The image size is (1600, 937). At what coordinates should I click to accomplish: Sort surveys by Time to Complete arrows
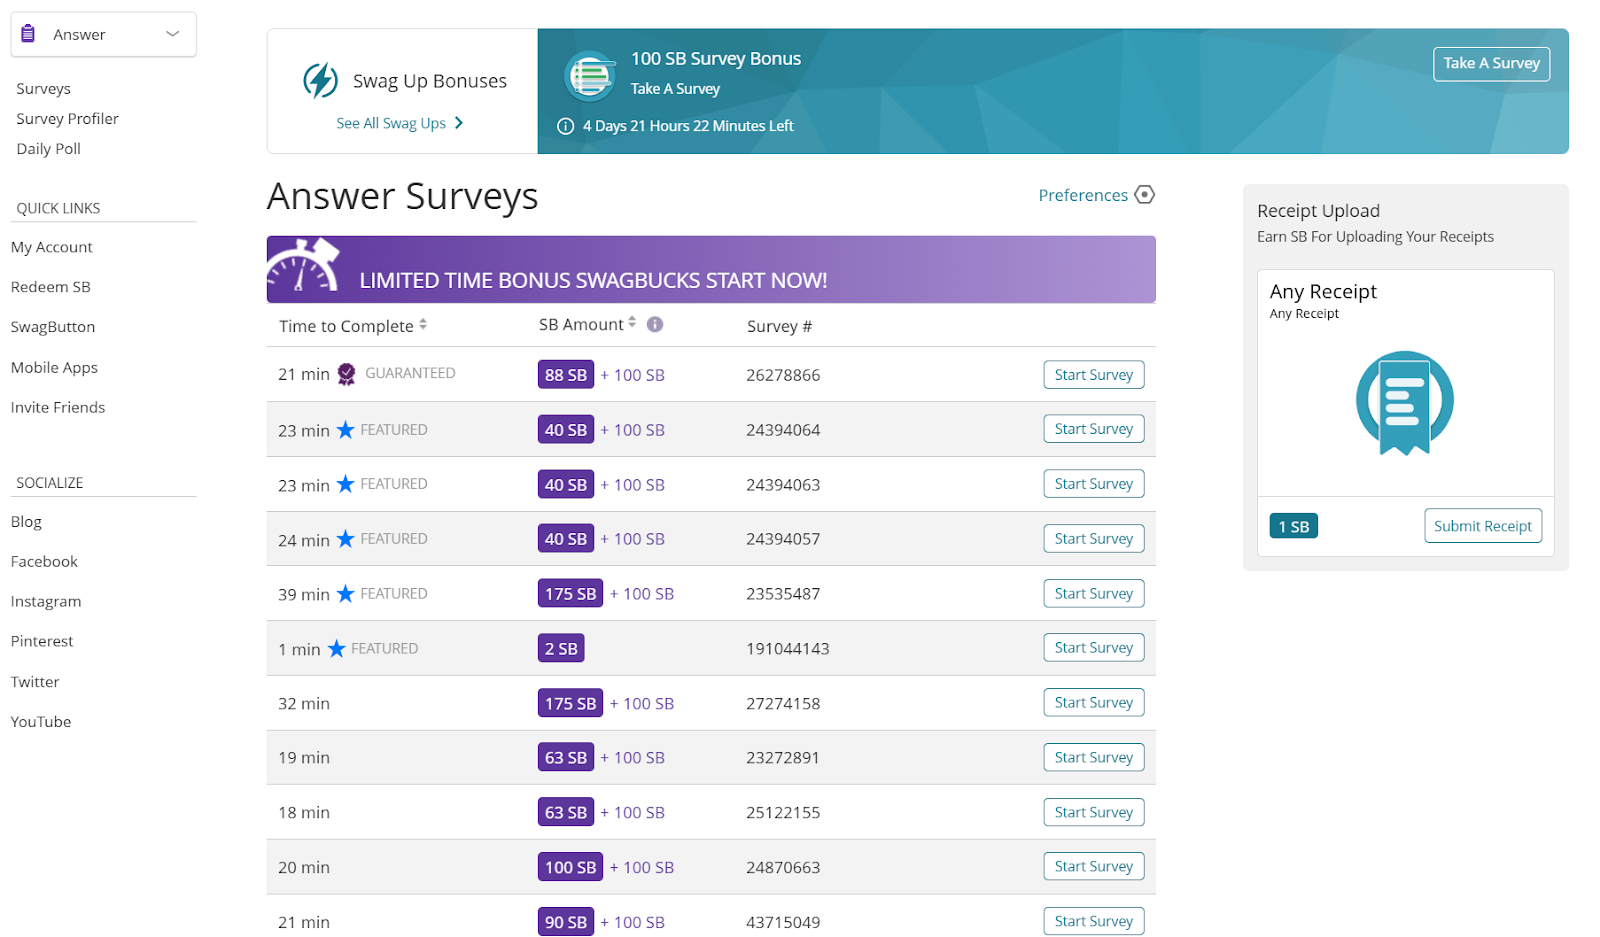423,325
